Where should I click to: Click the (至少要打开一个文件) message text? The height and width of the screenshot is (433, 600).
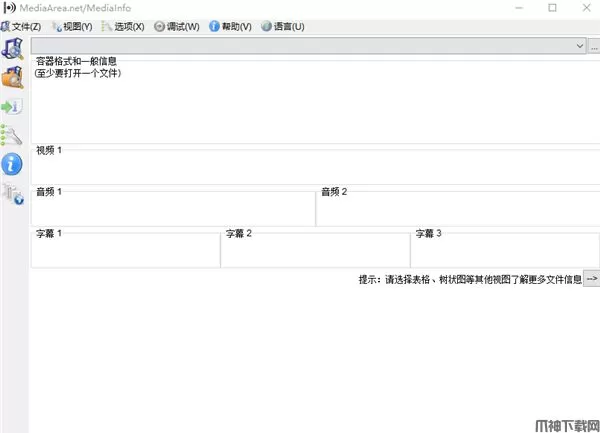(x=78, y=73)
